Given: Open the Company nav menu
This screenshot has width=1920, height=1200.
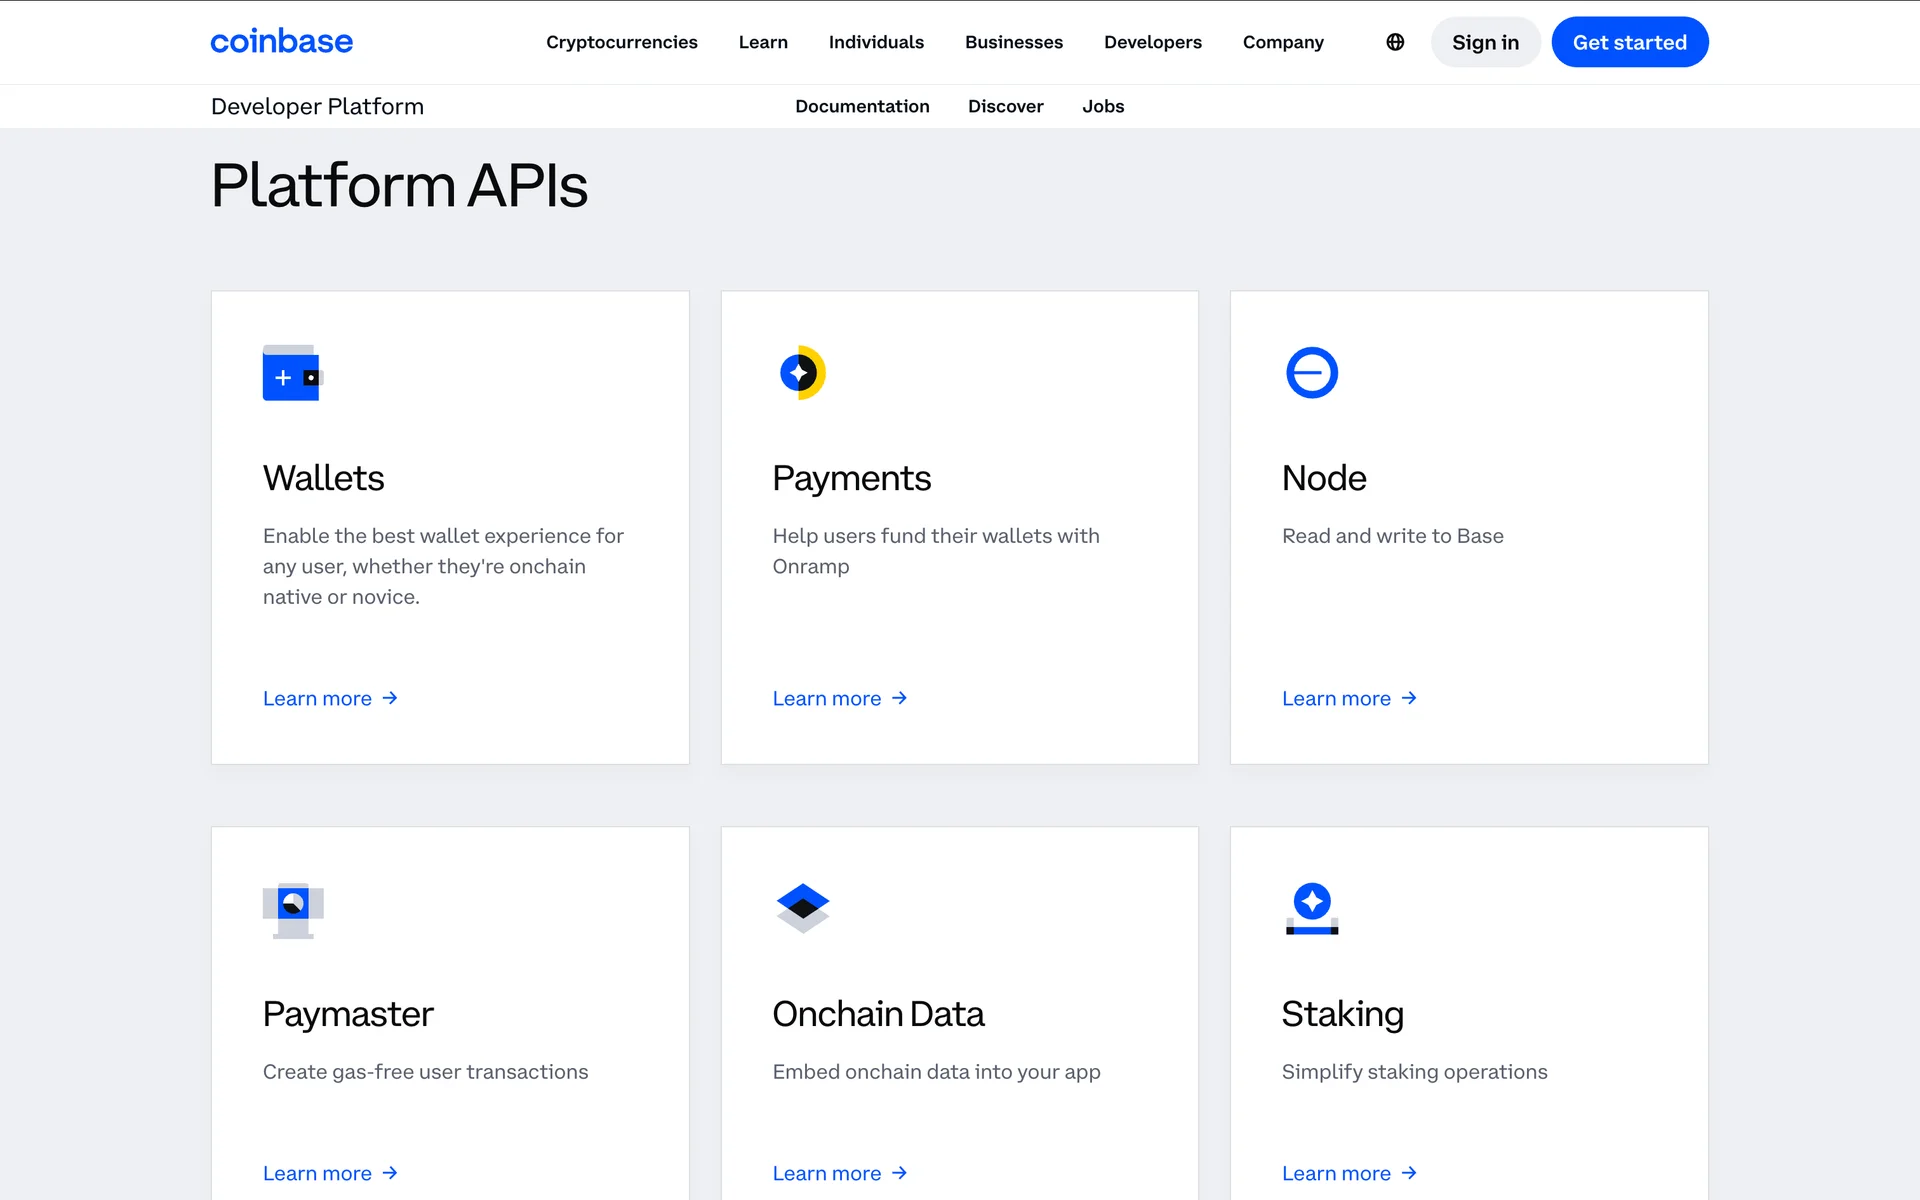Looking at the screenshot, I should (1282, 42).
